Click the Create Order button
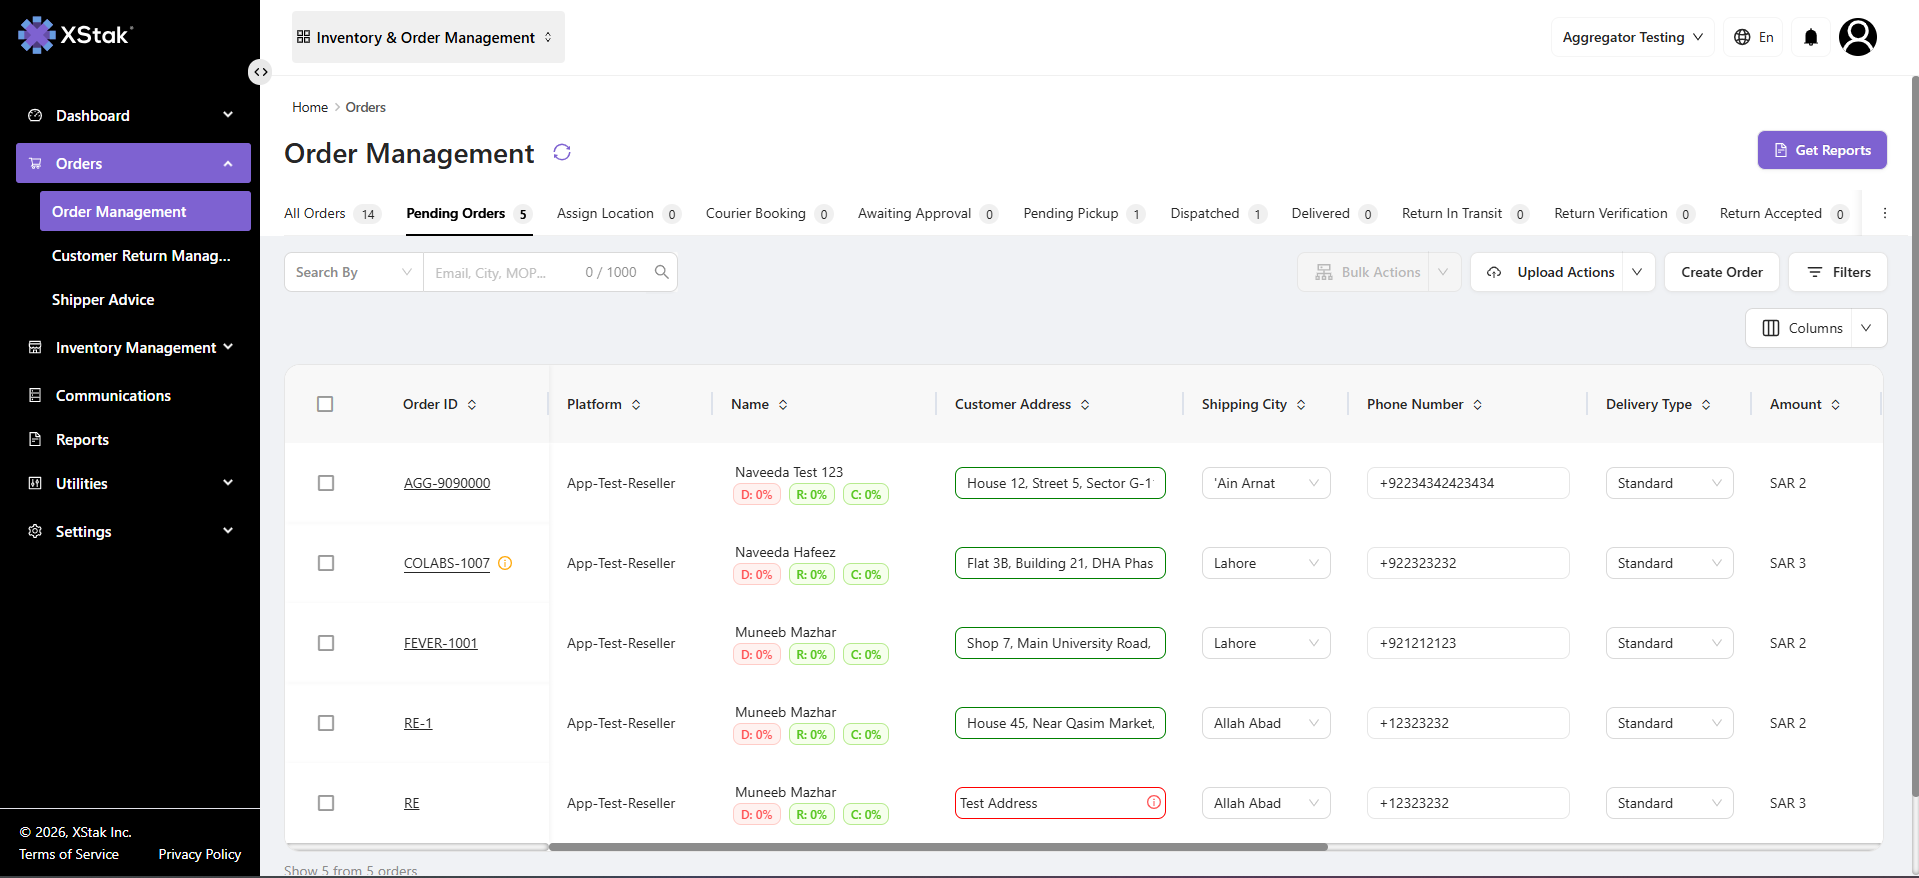The width and height of the screenshot is (1919, 878). 1721,272
